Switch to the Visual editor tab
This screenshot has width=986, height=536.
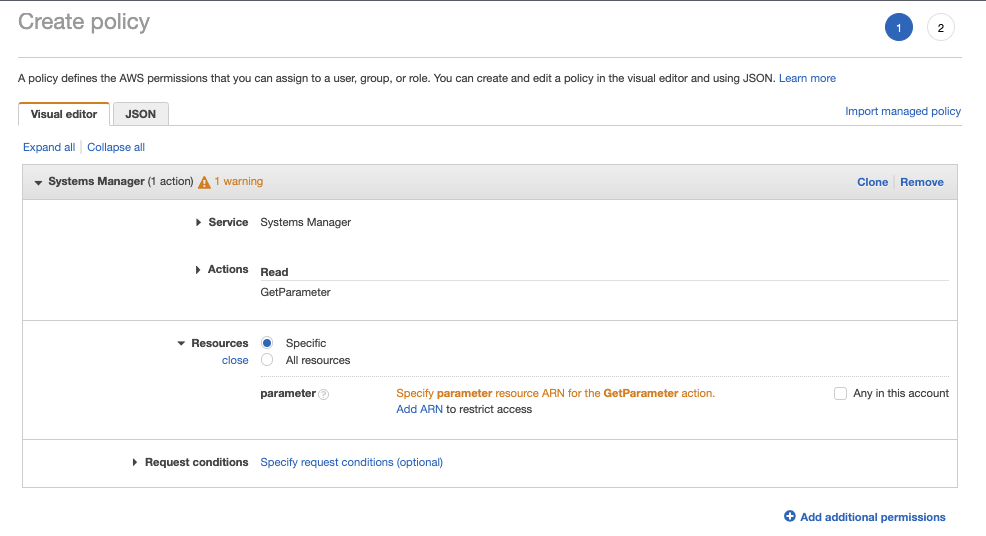click(x=64, y=114)
